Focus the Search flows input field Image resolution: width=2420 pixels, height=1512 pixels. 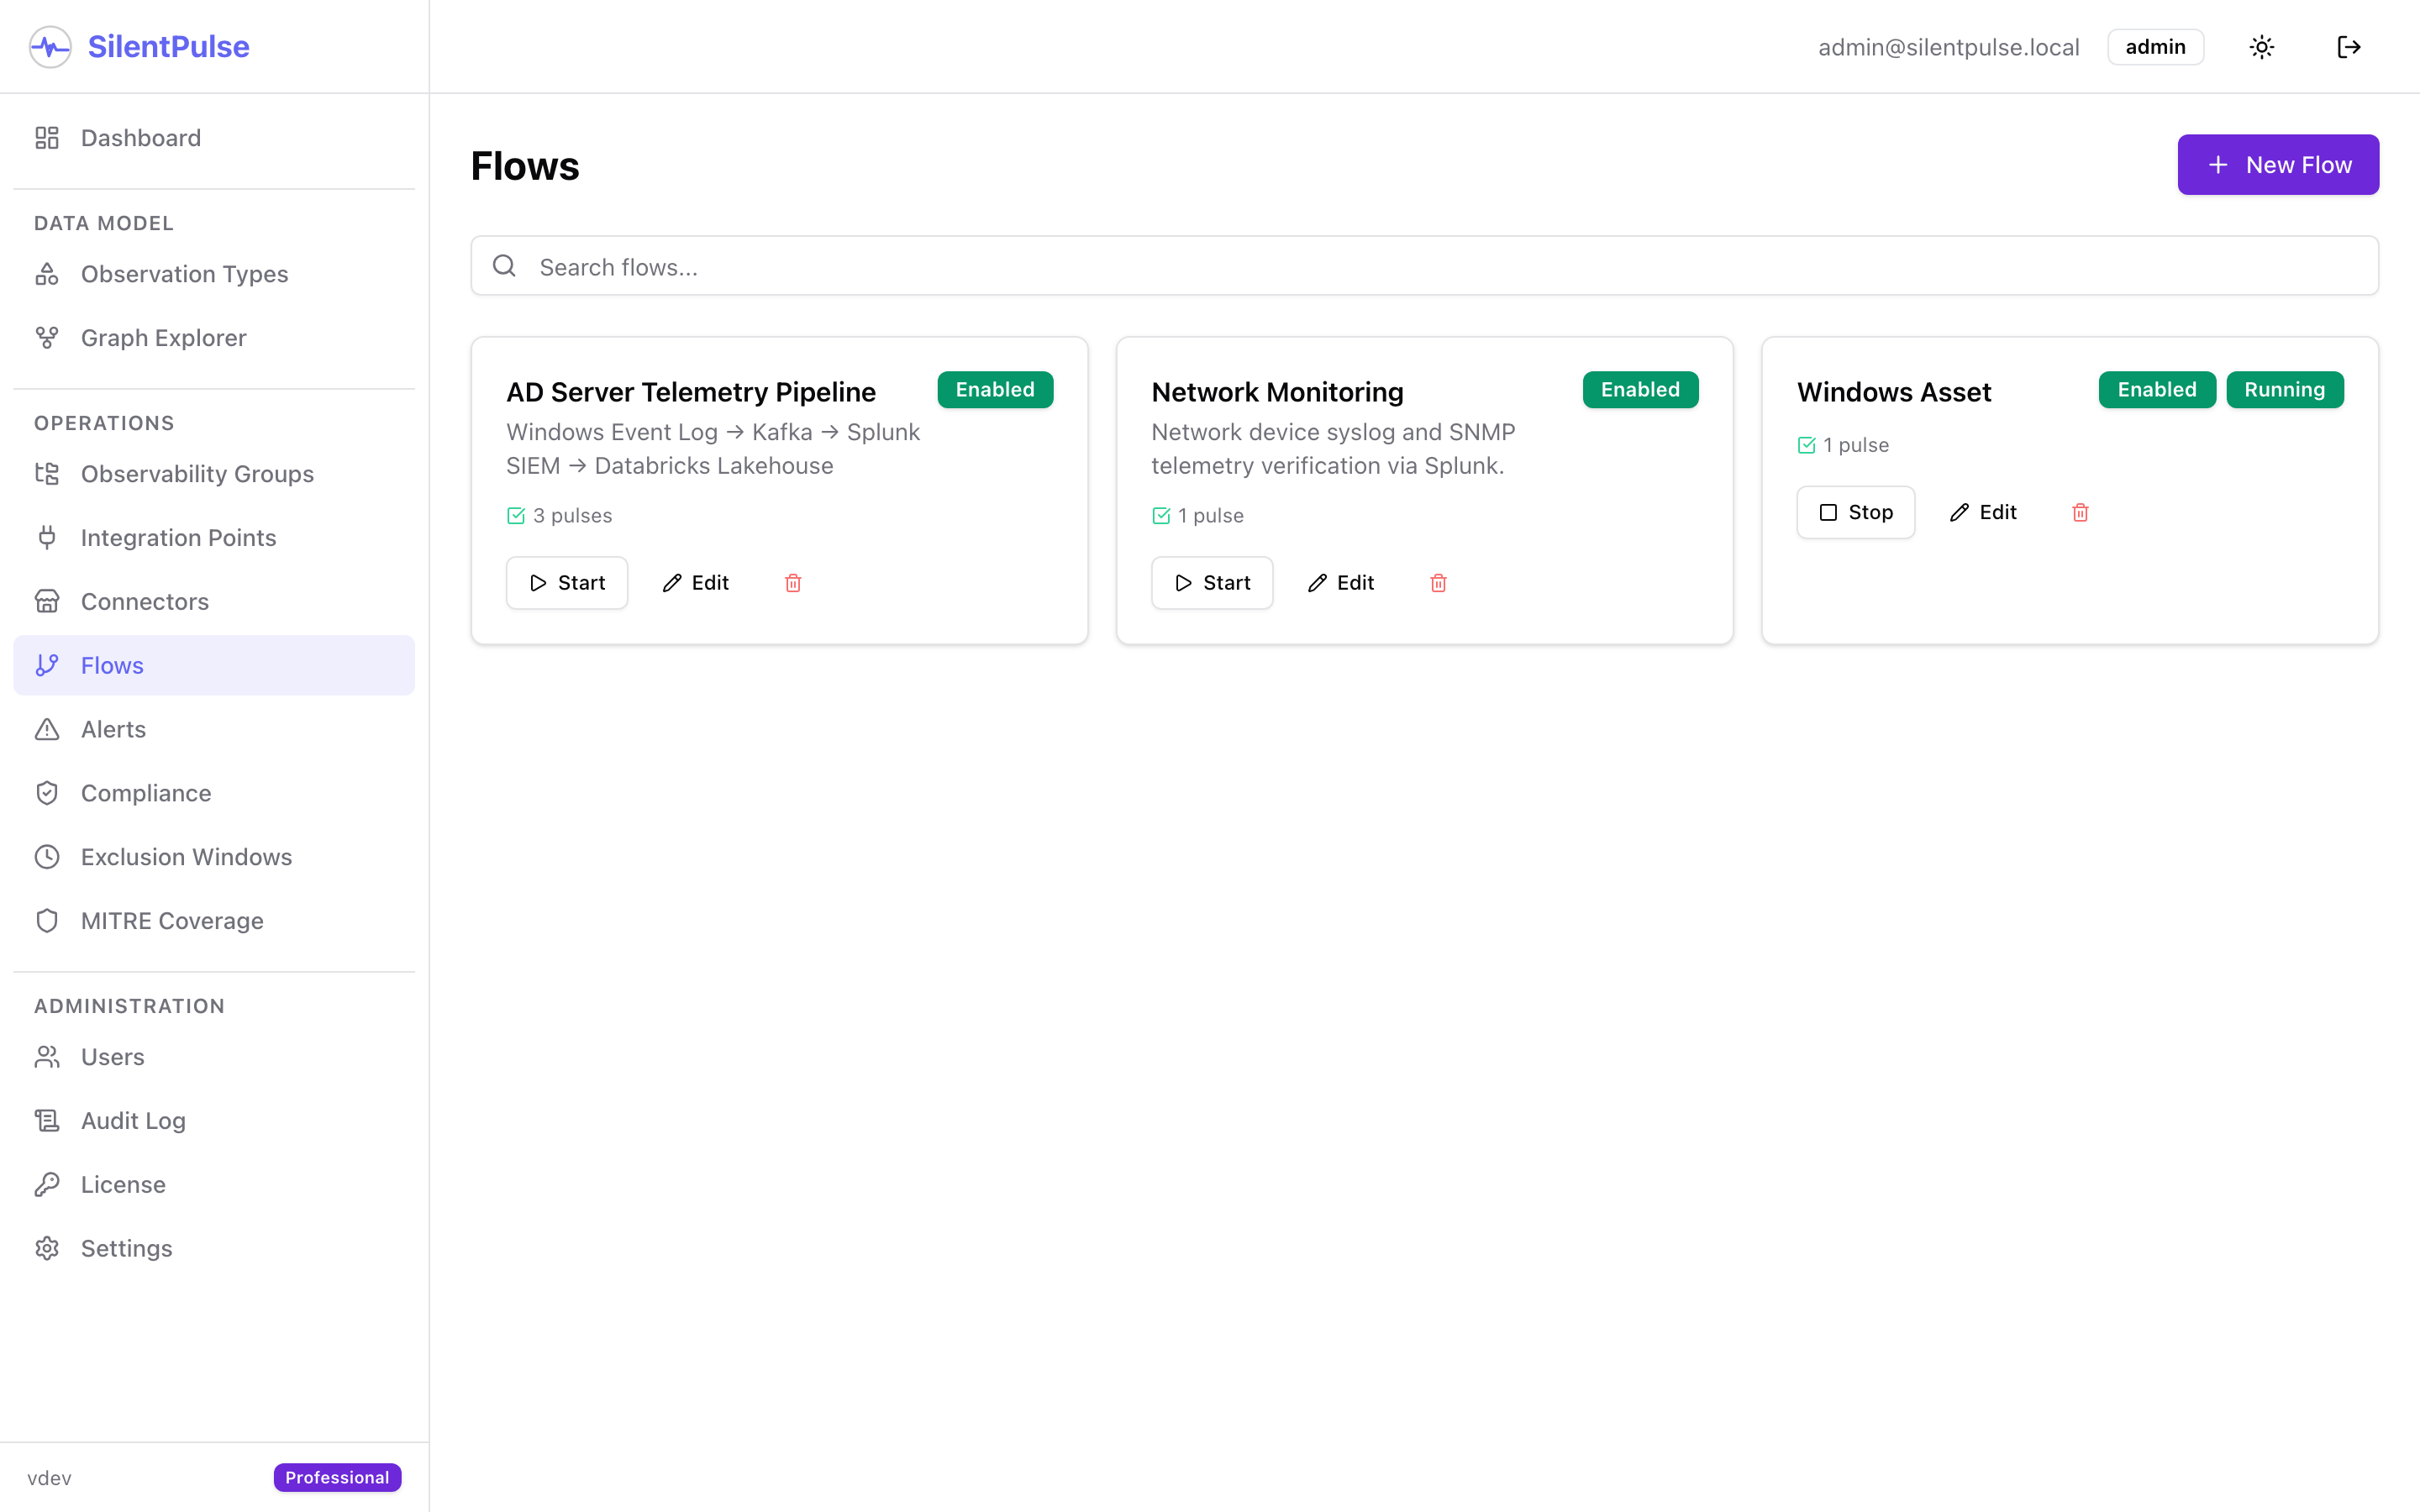(x=1424, y=266)
